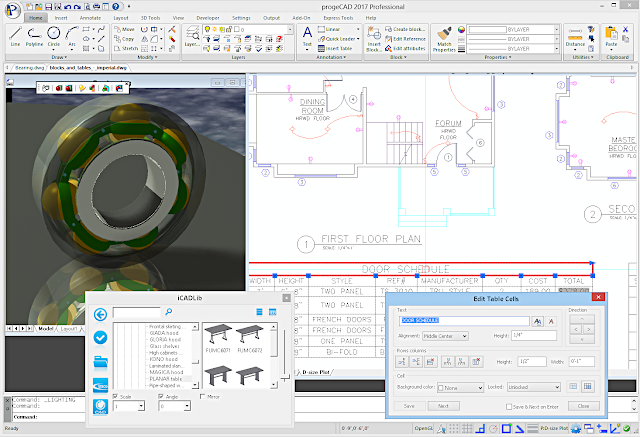Screen dimensions: 640x437
Task: Click the Save icon in quick access toolbar
Action: tap(49, 7)
